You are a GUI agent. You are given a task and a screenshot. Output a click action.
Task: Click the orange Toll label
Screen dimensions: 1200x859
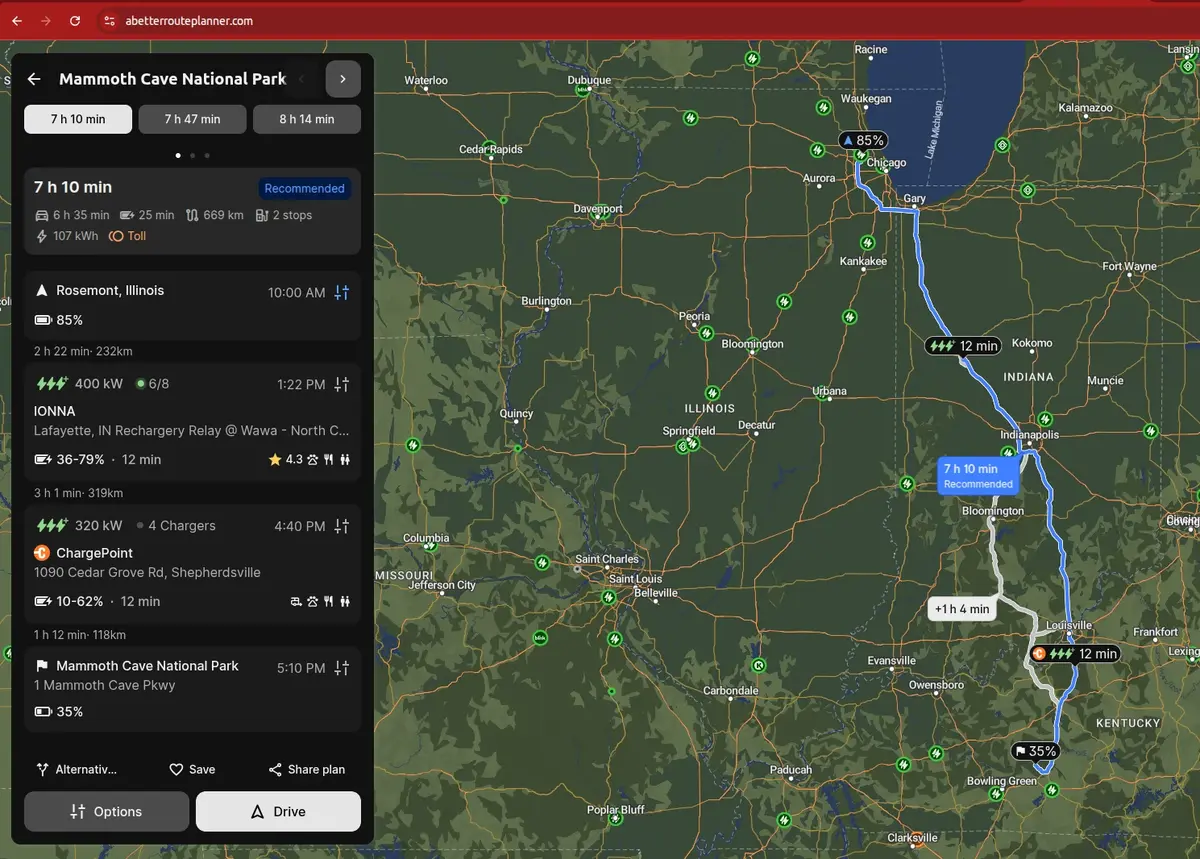[128, 236]
